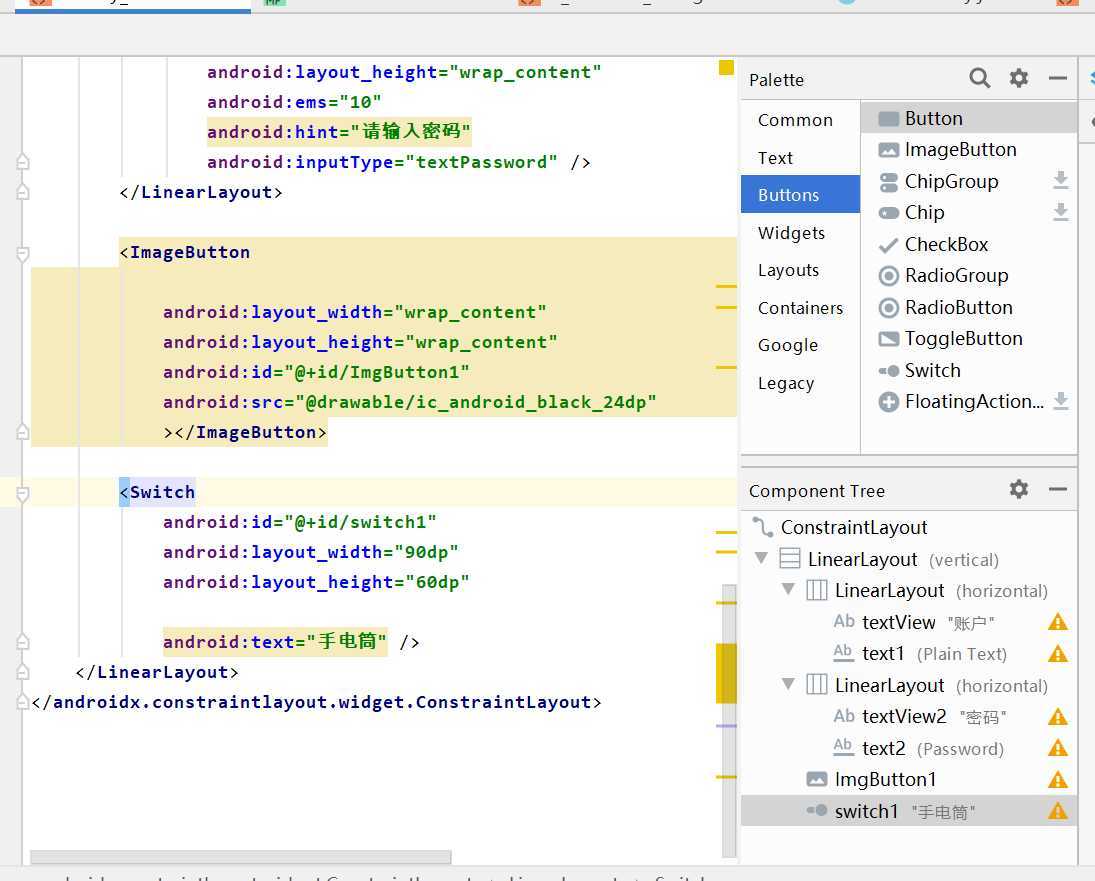This screenshot has height=881, width=1095.
Task: Open the Legacy palette category
Action: tap(800, 383)
